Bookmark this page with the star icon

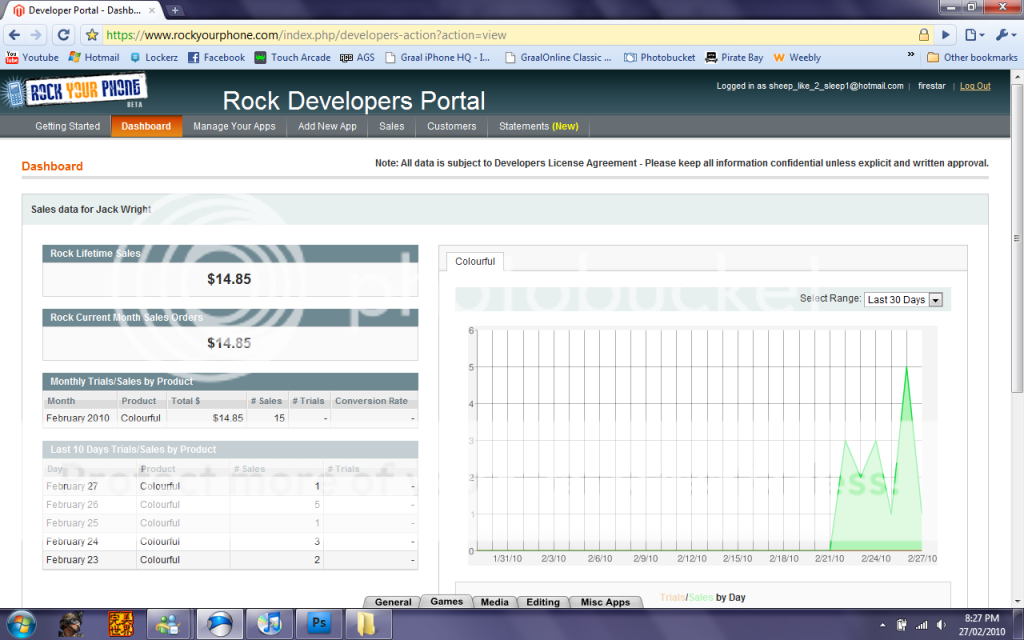coord(92,34)
